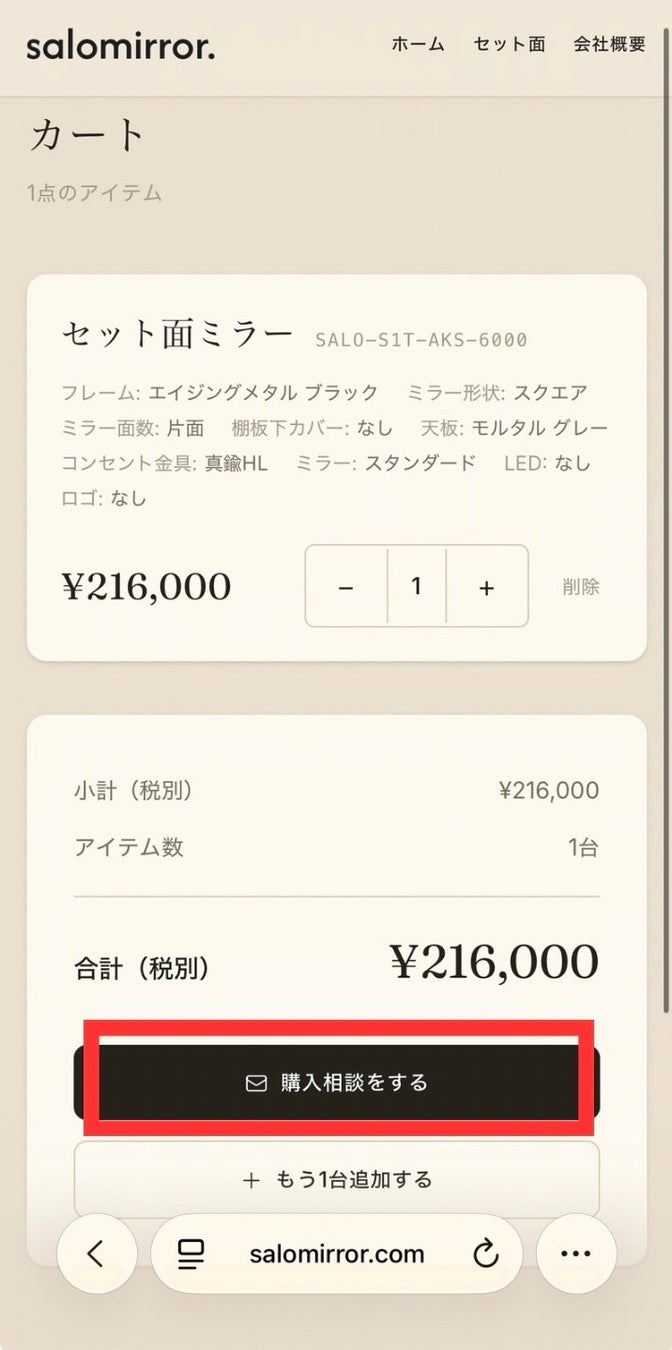Click the salomirror. logo

[121, 45]
